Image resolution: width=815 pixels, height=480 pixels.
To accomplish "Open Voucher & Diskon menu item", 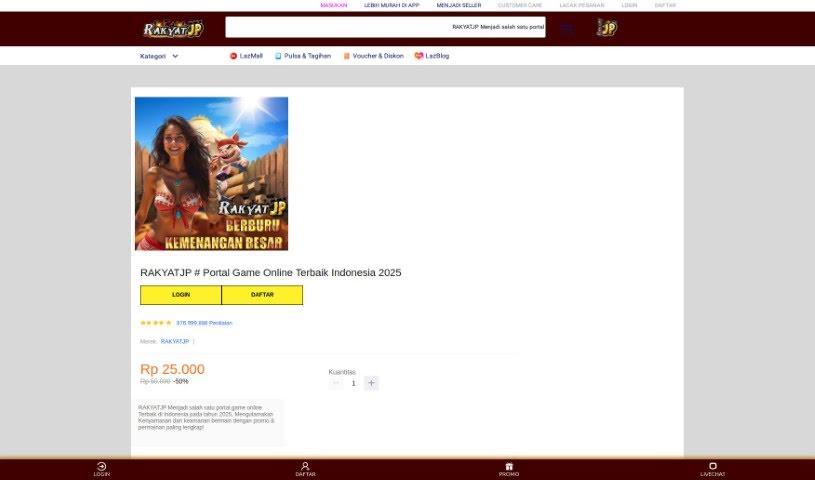I will point(373,56).
